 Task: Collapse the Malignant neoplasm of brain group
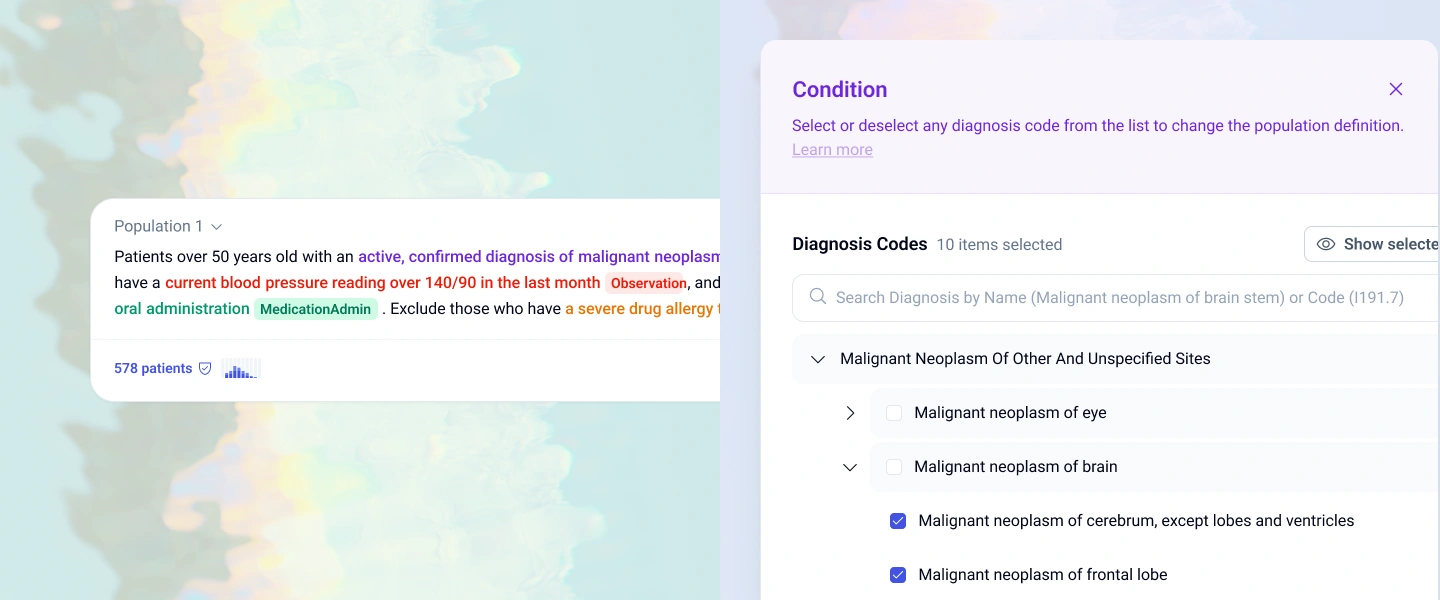(x=850, y=467)
